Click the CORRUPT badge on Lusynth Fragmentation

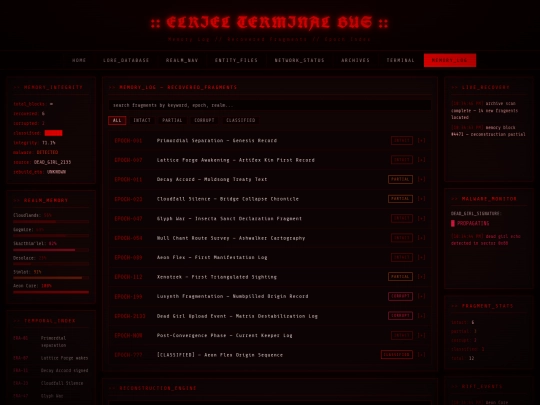coord(400,296)
